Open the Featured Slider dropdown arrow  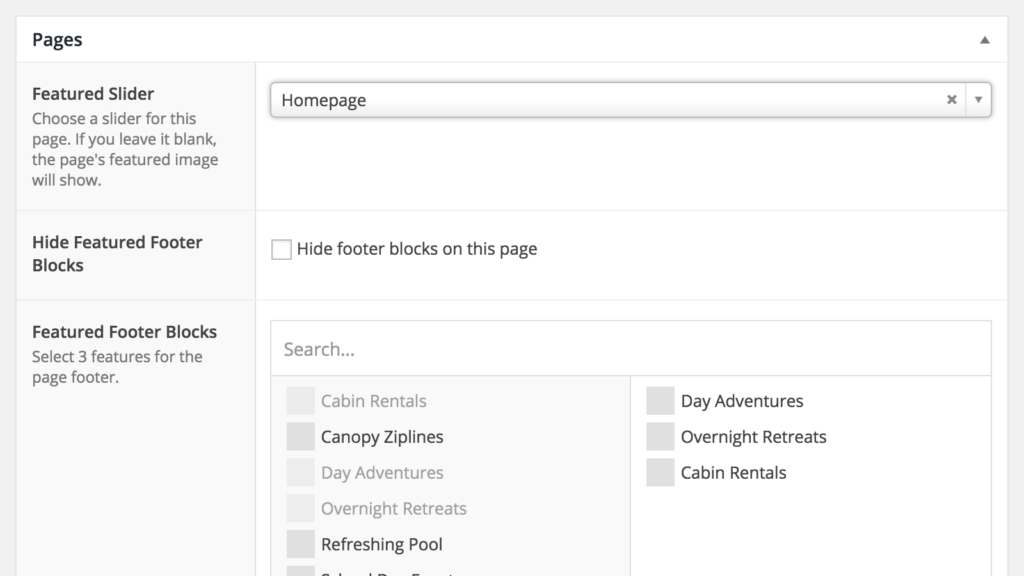point(978,100)
